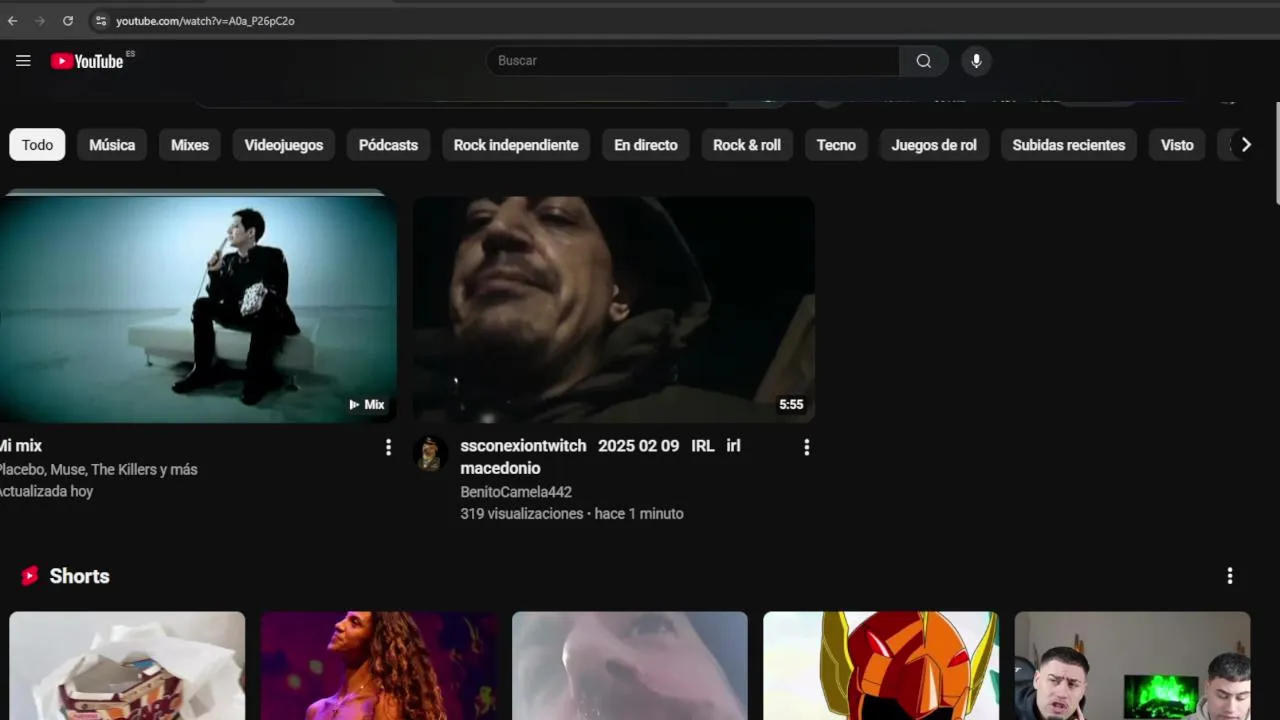Open the BenitoCamela442 channel name link

[x=516, y=492]
